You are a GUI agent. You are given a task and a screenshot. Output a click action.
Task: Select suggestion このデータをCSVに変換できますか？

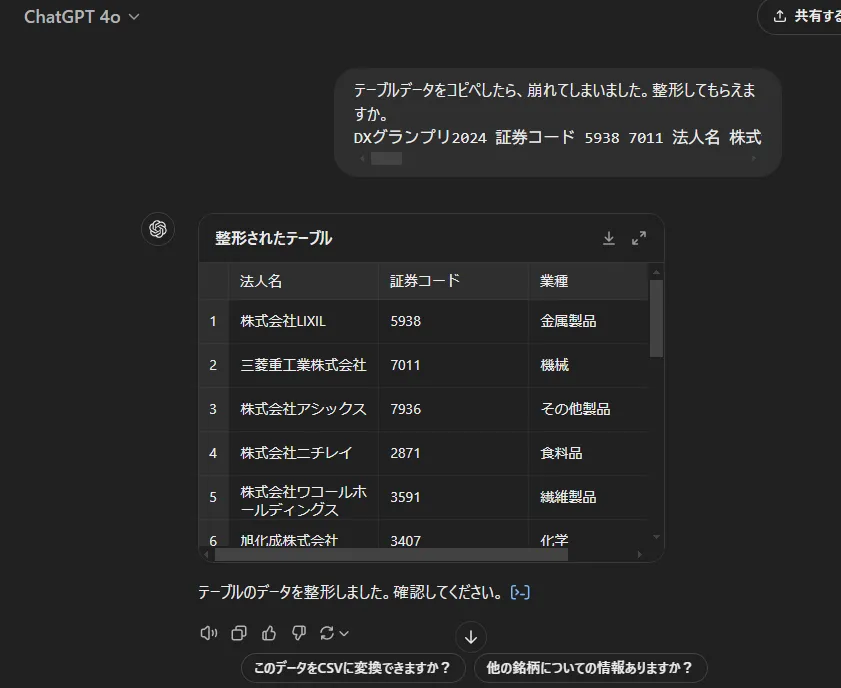pos(352,668)
